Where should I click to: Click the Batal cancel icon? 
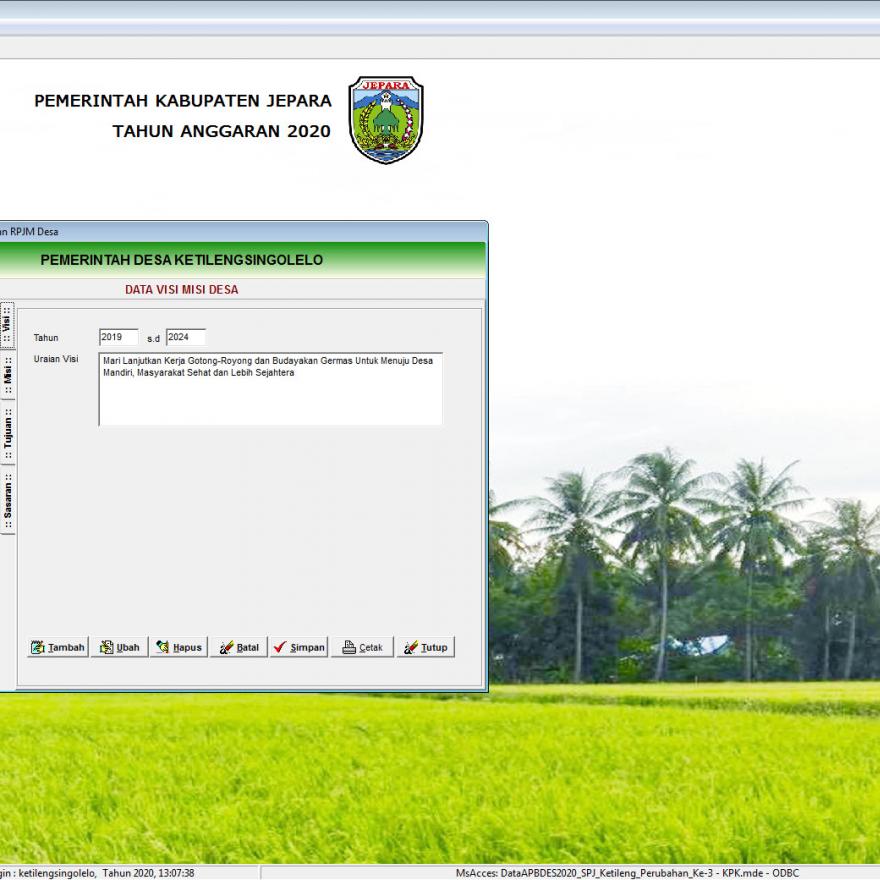click(226, 647)
